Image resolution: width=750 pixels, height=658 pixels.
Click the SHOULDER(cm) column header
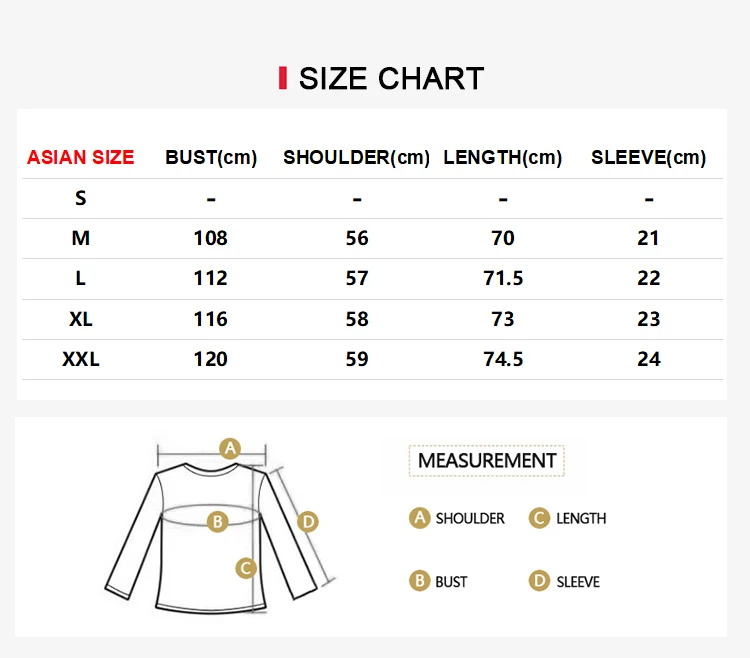coord(356,157)
